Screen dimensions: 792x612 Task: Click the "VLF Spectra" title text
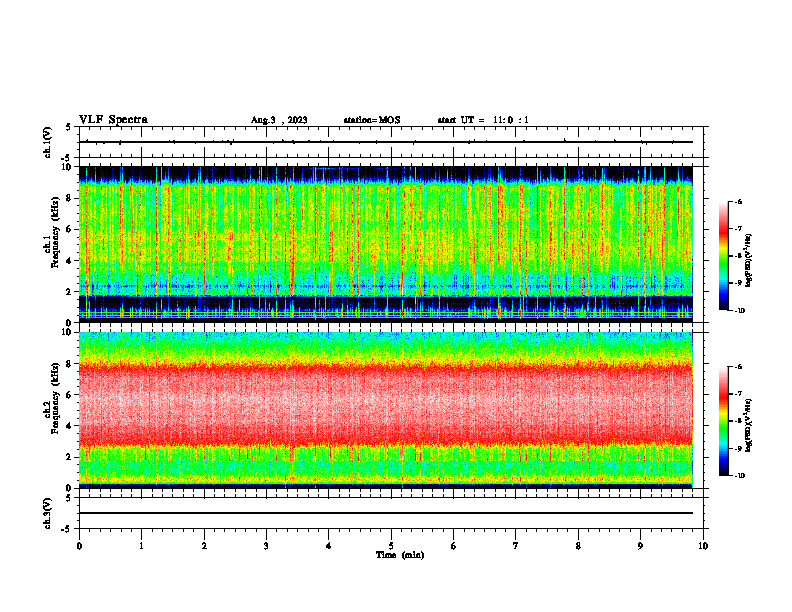click(113, 120)
